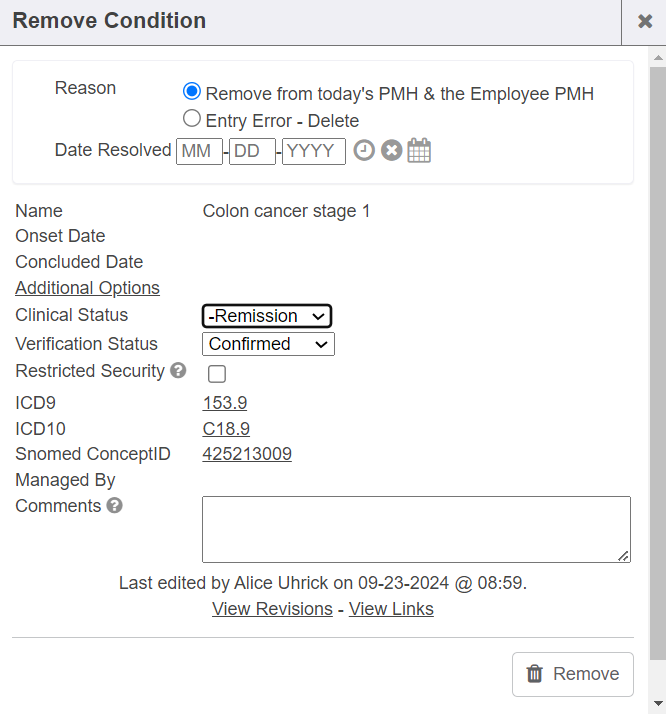Click the month MM date field

(x=199, y=151)
